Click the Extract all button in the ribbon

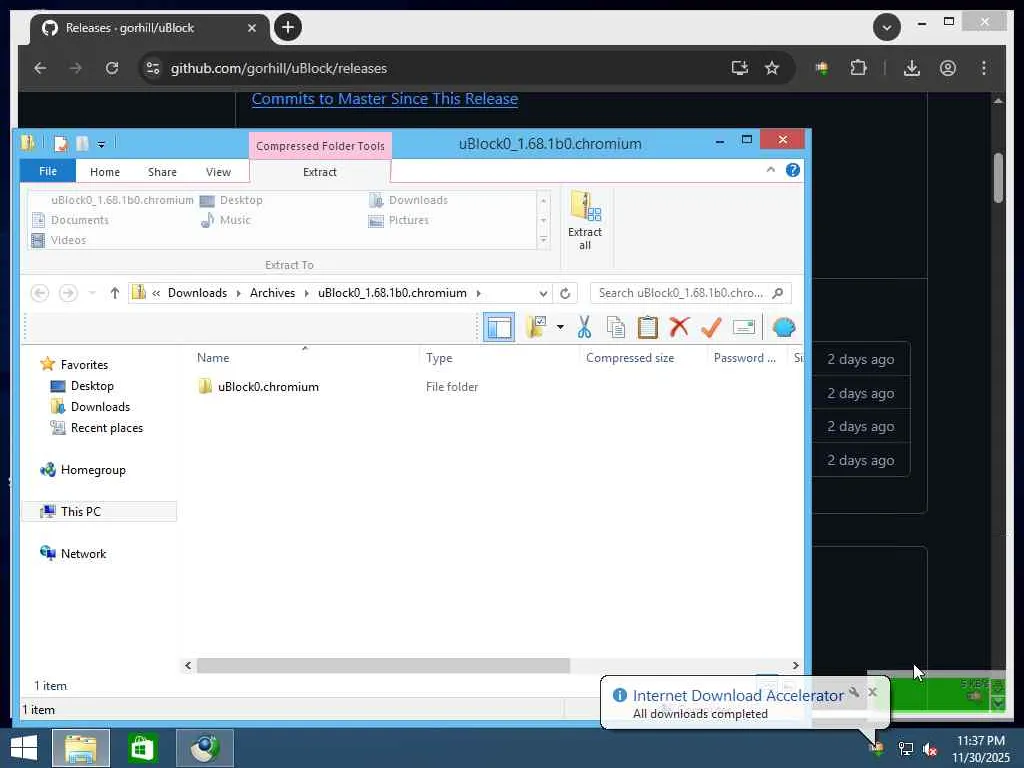coord(584,221)
